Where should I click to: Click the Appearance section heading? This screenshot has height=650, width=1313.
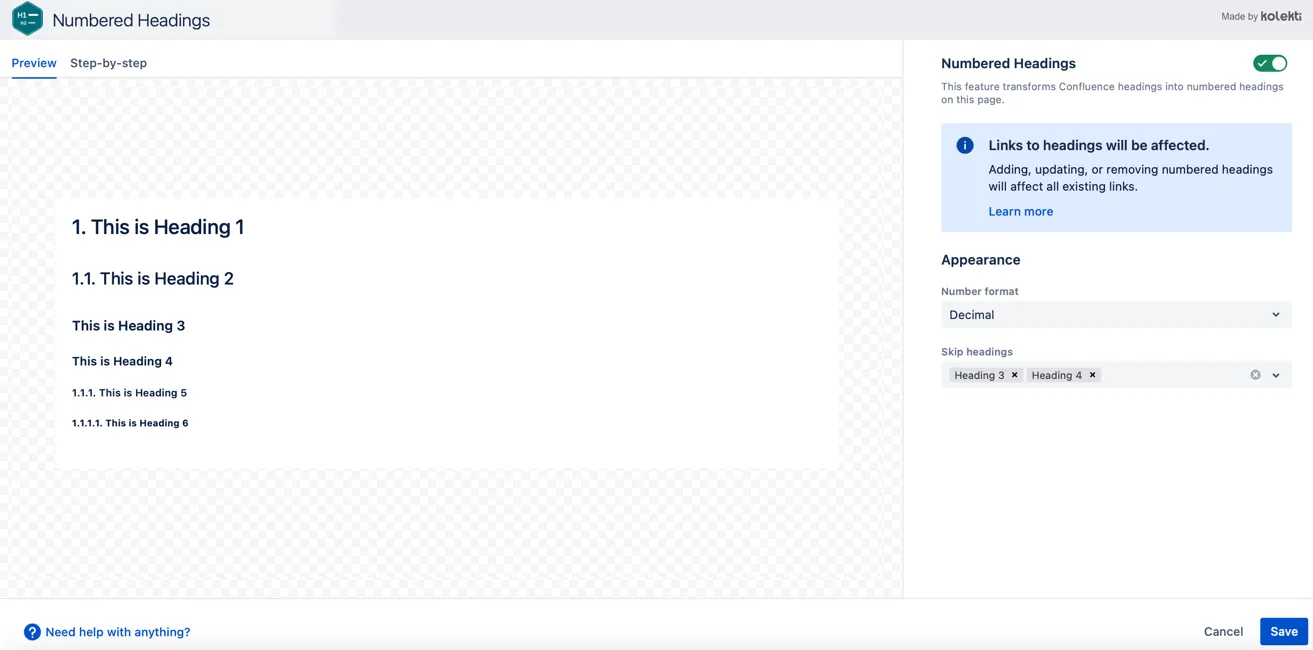(x=980, y=260)
